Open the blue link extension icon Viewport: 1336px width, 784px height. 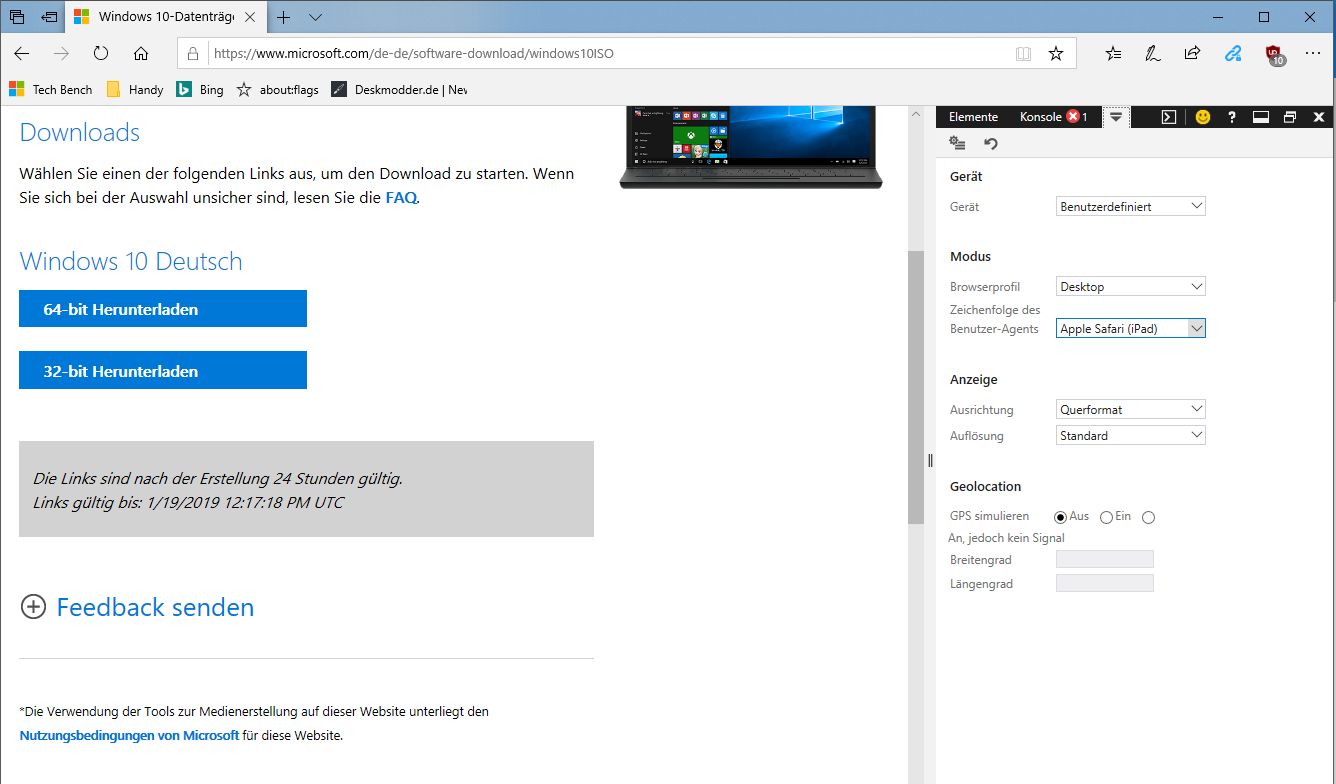(1233, 54)
